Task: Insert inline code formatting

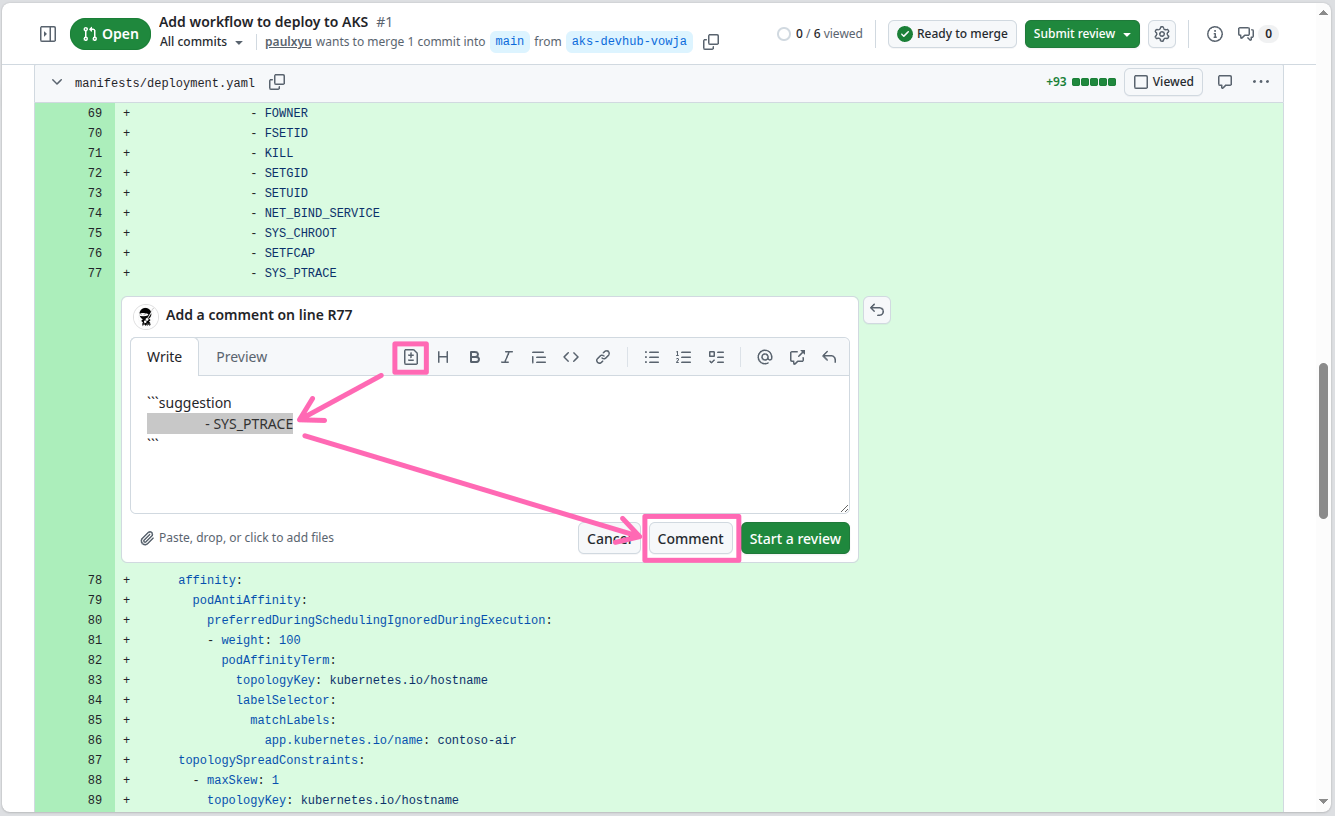Action: 571,357
